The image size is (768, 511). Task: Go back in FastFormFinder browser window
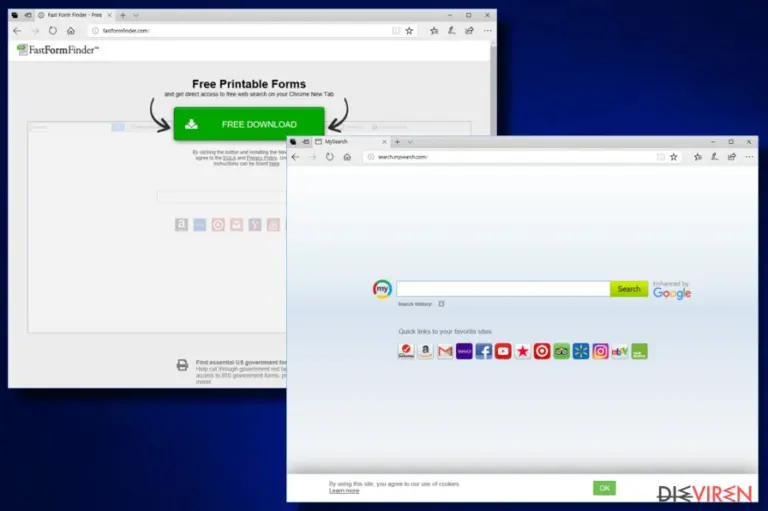[x=17, y=30]
